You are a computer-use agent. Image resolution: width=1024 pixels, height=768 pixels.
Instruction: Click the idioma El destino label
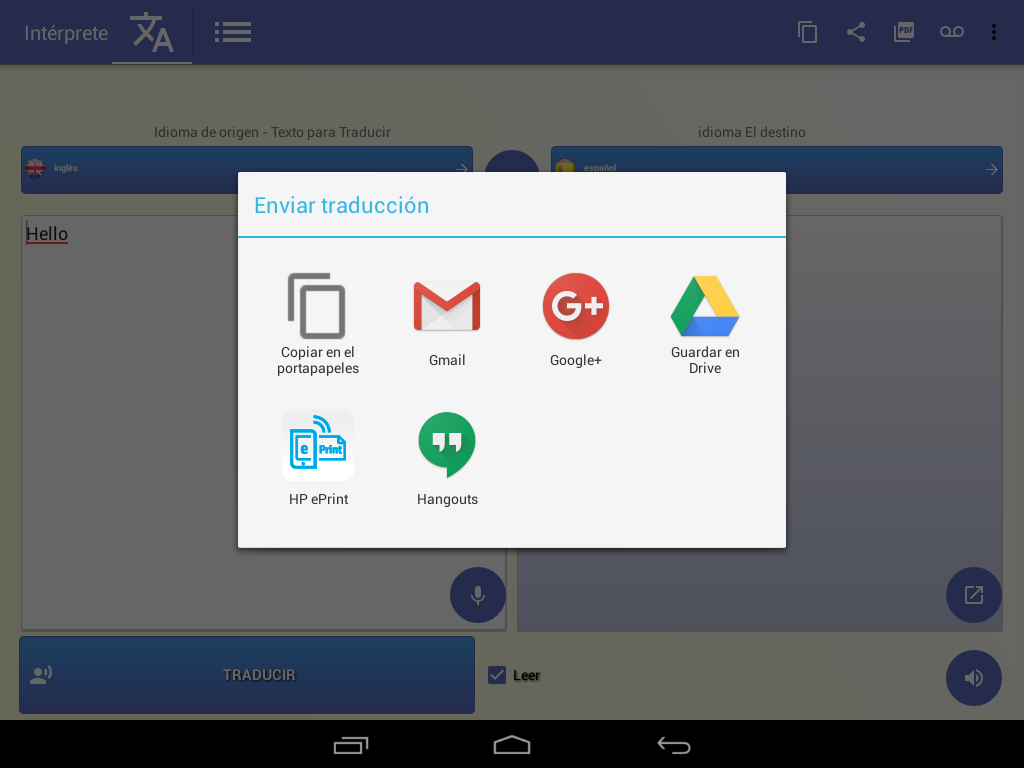point(751,132)
